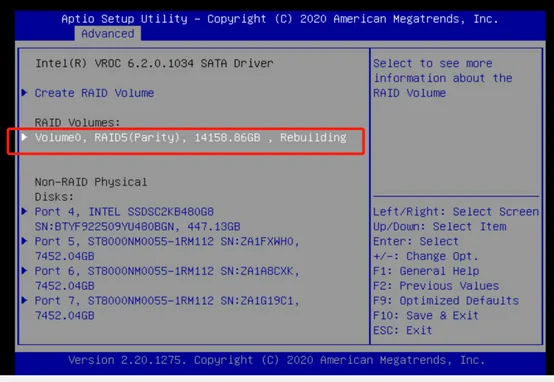Select Create RAID Volume entry
The image size is (554, 382).
tap(94, 93)
